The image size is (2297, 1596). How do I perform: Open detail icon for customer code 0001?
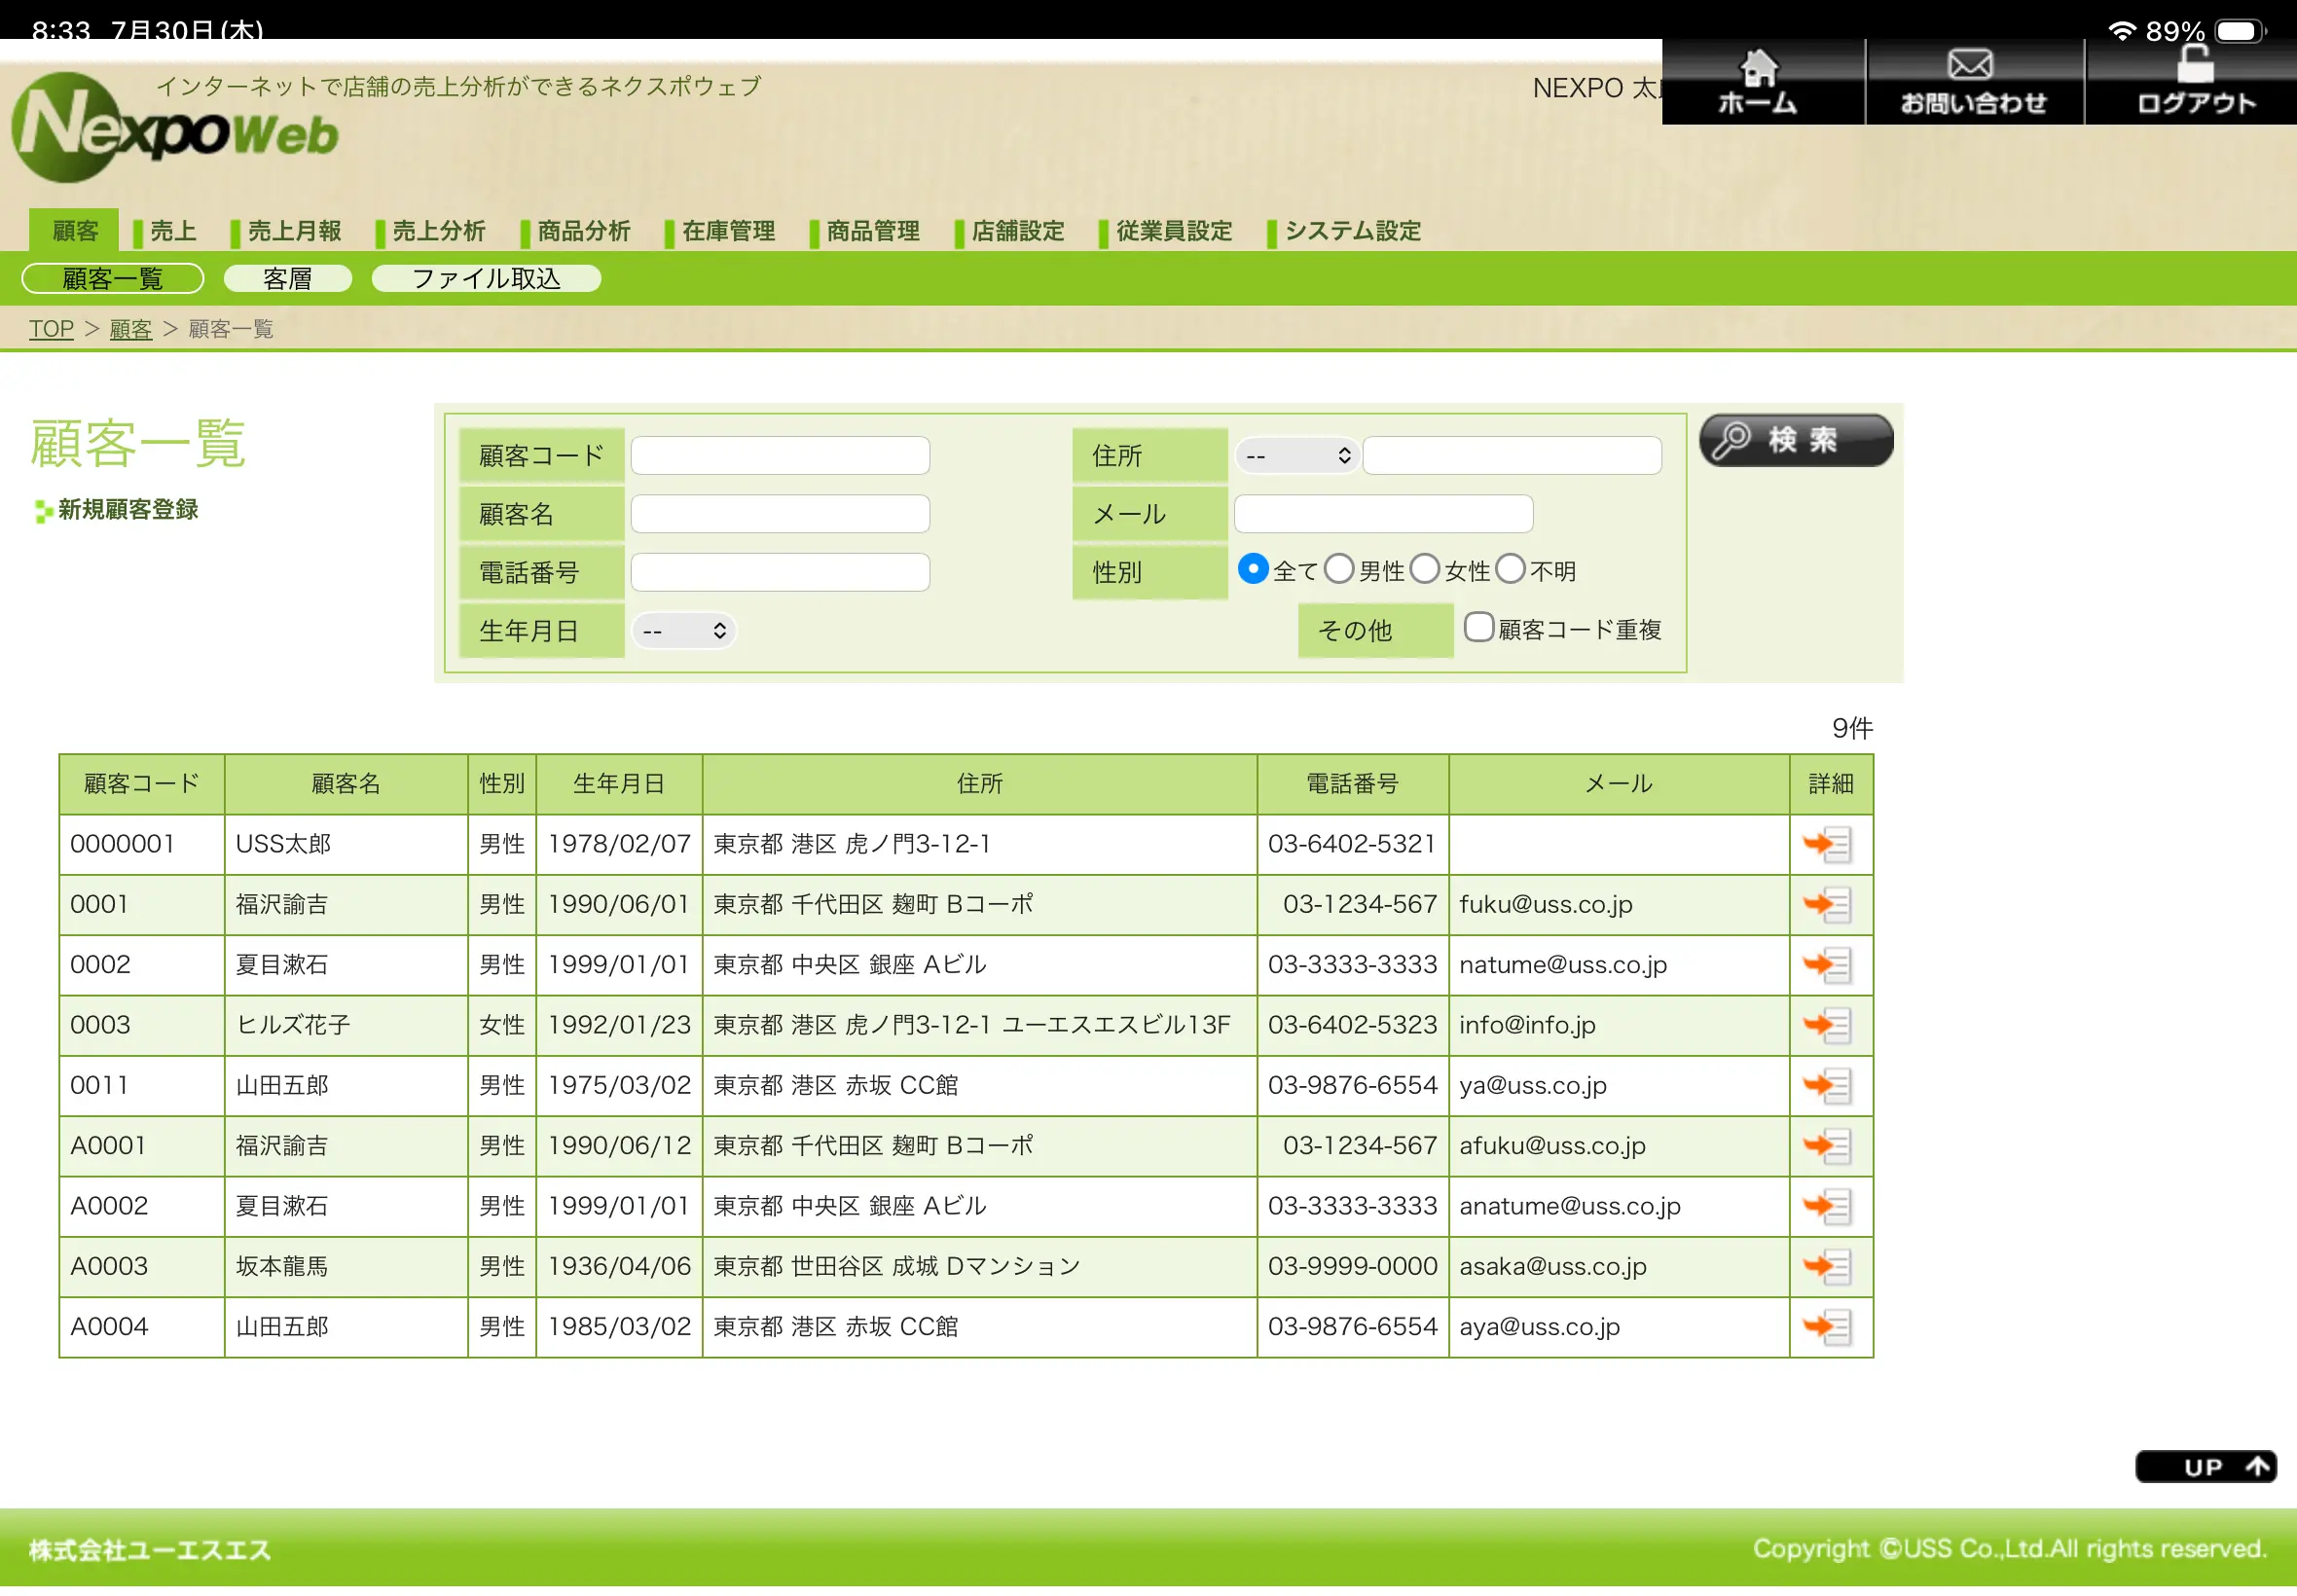tap(1827, 905)
